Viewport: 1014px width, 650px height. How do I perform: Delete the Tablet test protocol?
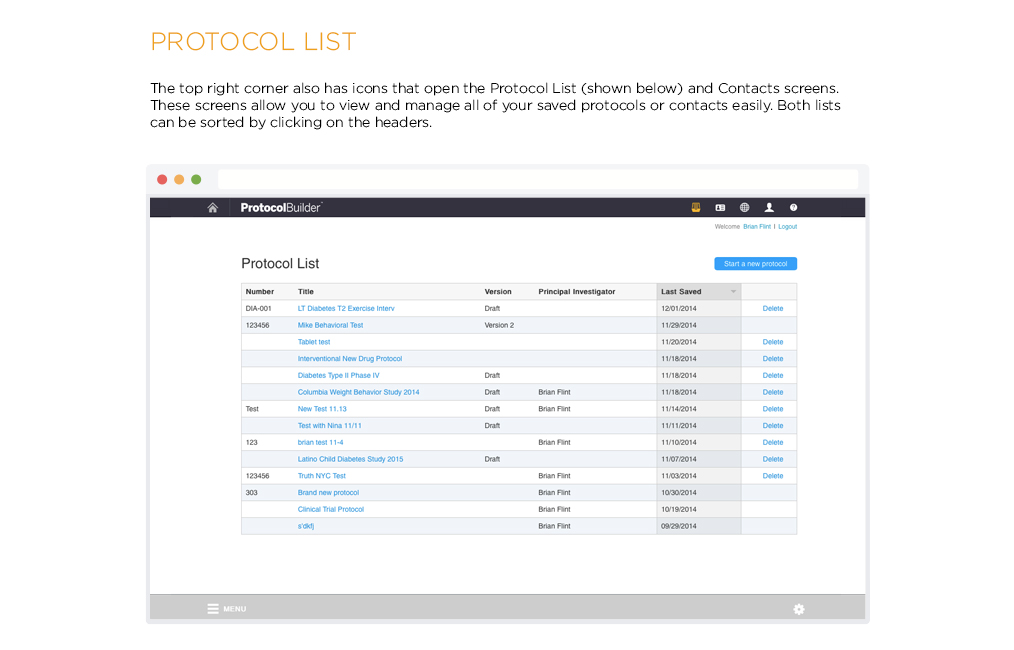[772, 342]
